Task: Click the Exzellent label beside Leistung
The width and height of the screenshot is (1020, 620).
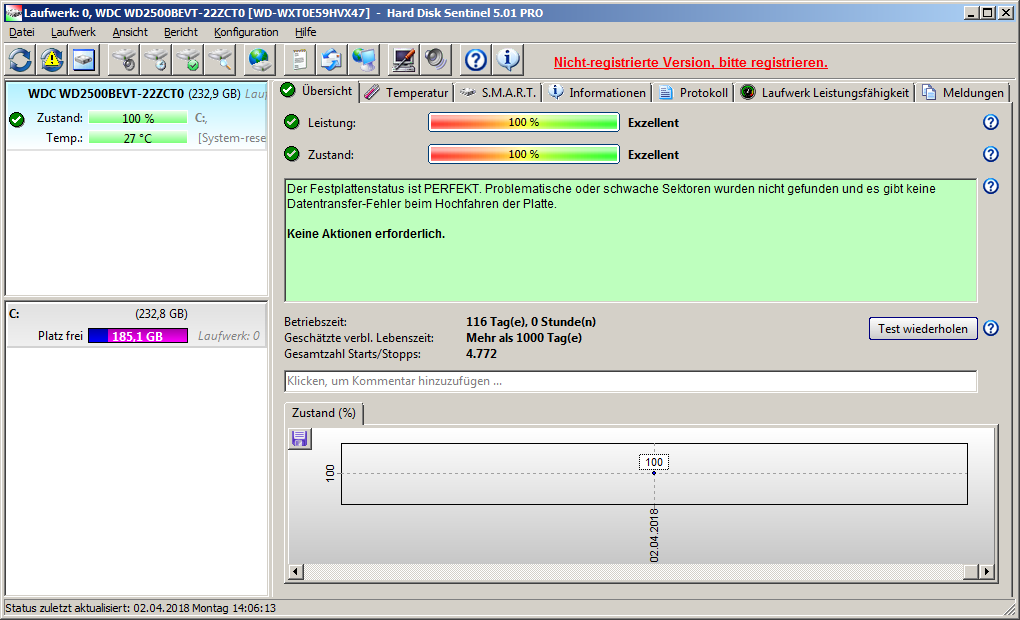Action: pyautogui.click(x=653, y=122)
